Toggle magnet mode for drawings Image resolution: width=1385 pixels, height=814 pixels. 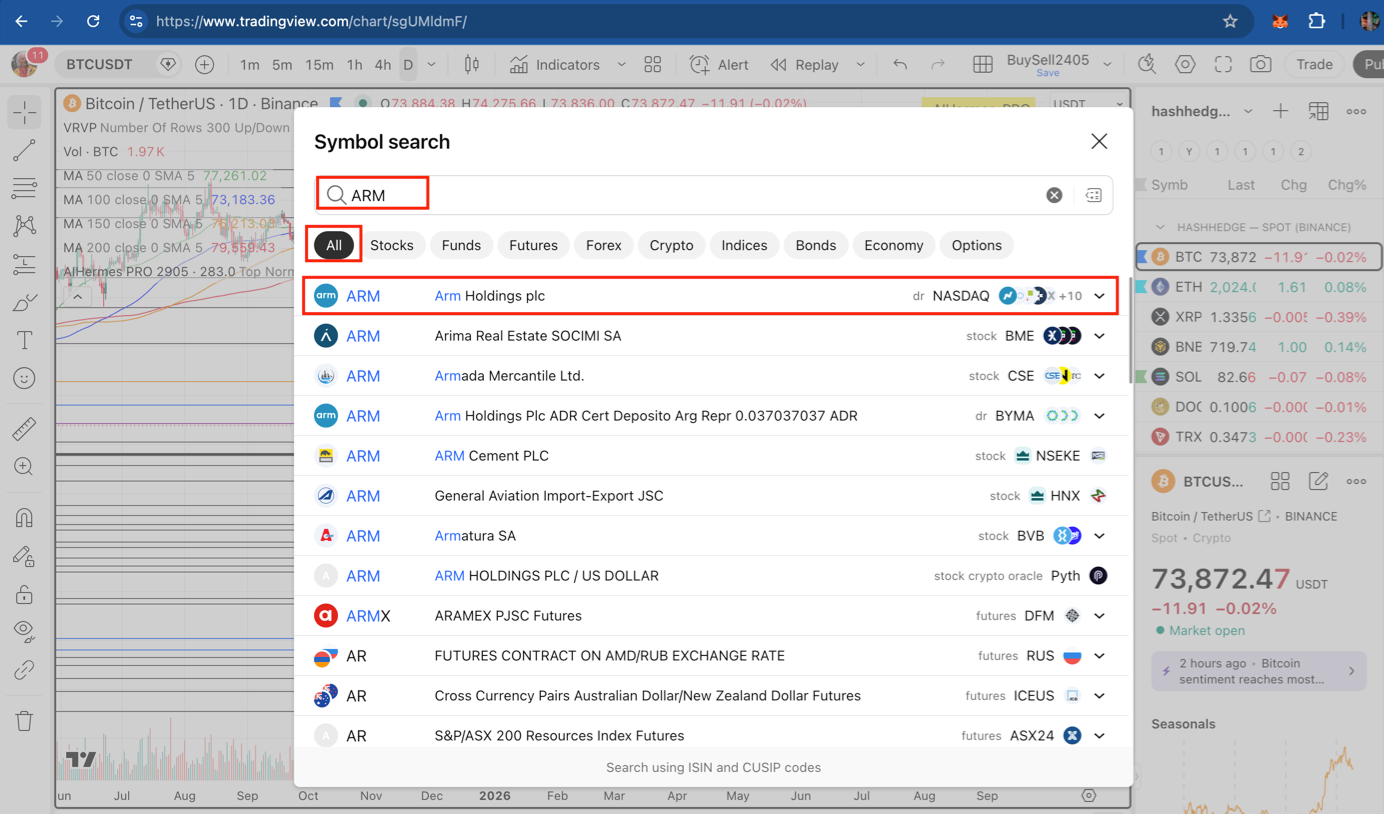(x=24, y=518)
